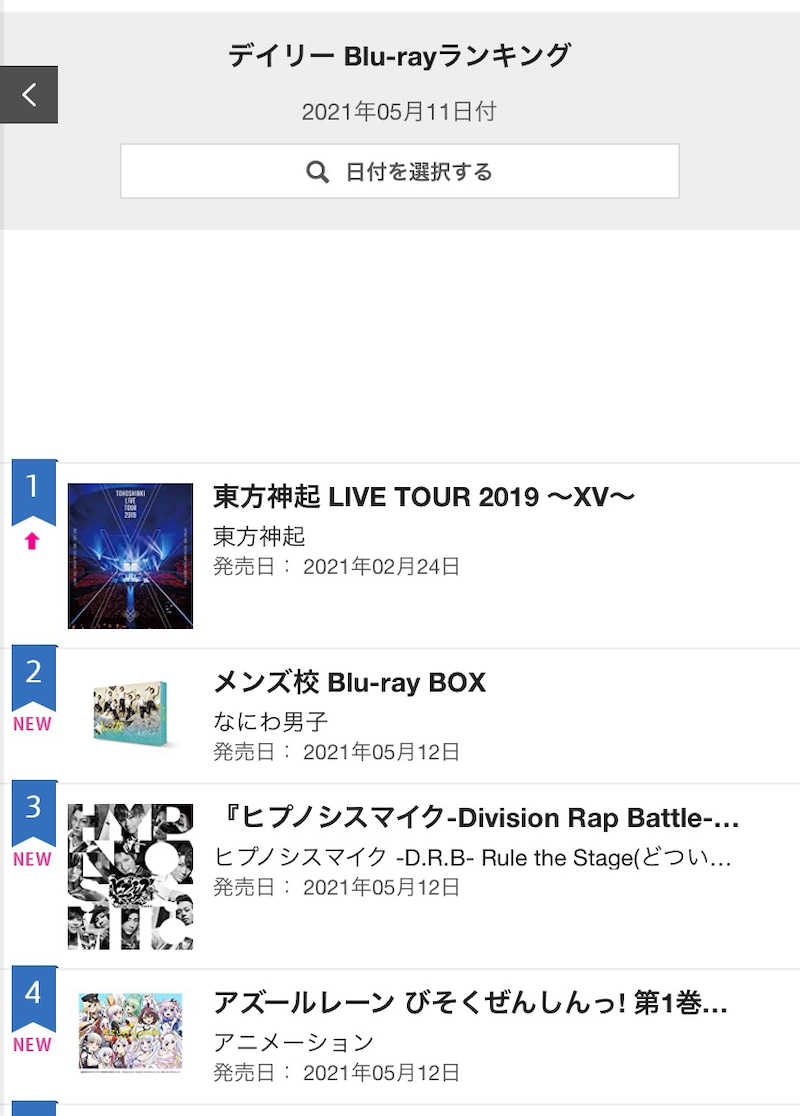Open the アズールレーン cover thumbnail

point(130,1032)
